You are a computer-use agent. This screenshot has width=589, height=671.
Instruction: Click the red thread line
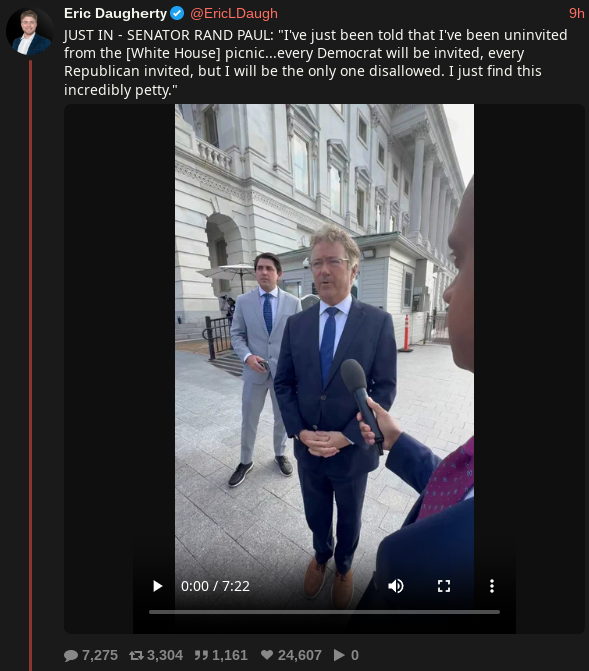[30, 365]
